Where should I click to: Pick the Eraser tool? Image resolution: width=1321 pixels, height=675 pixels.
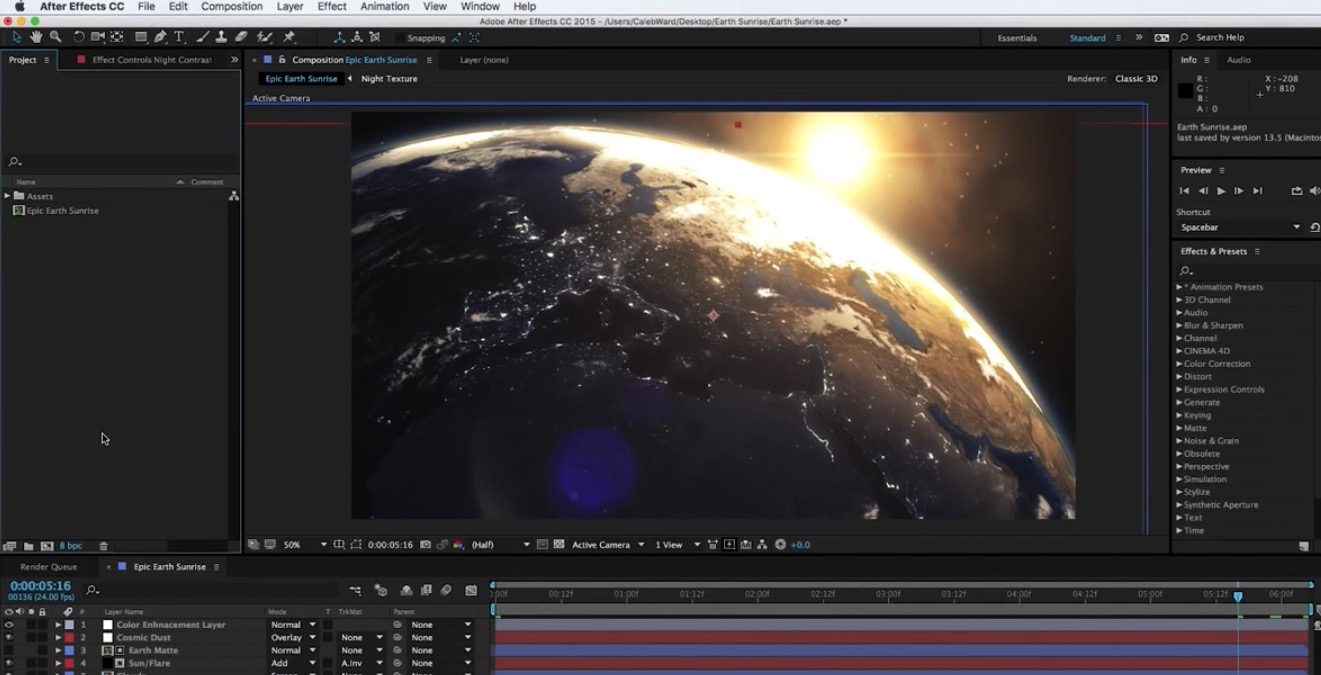pos(241,37)
